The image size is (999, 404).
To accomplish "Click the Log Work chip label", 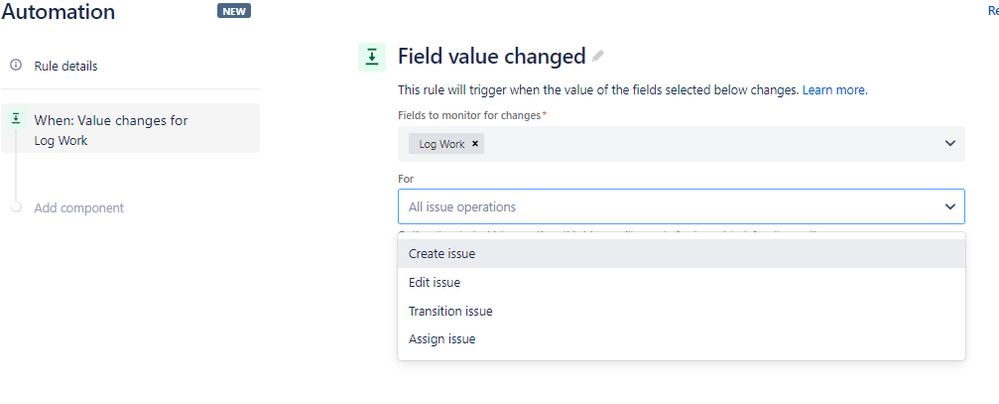I will pyautogui.click(x=441, y=144).
